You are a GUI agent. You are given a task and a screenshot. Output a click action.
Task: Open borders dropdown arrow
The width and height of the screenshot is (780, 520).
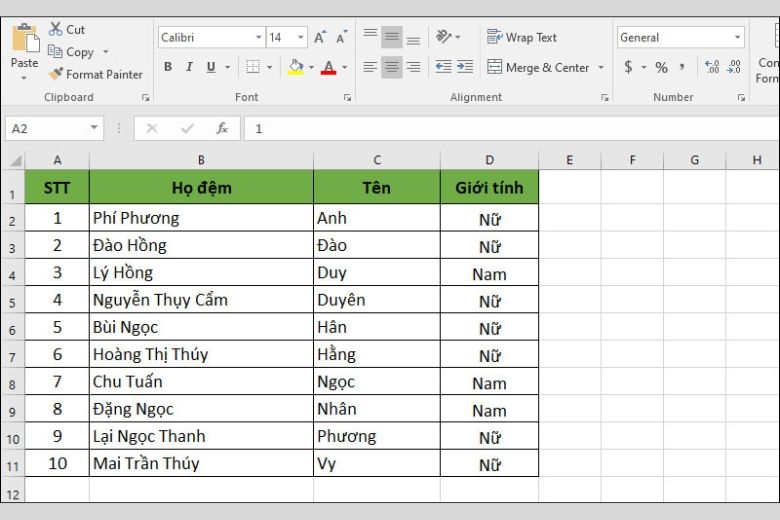[x=269, y=67]
